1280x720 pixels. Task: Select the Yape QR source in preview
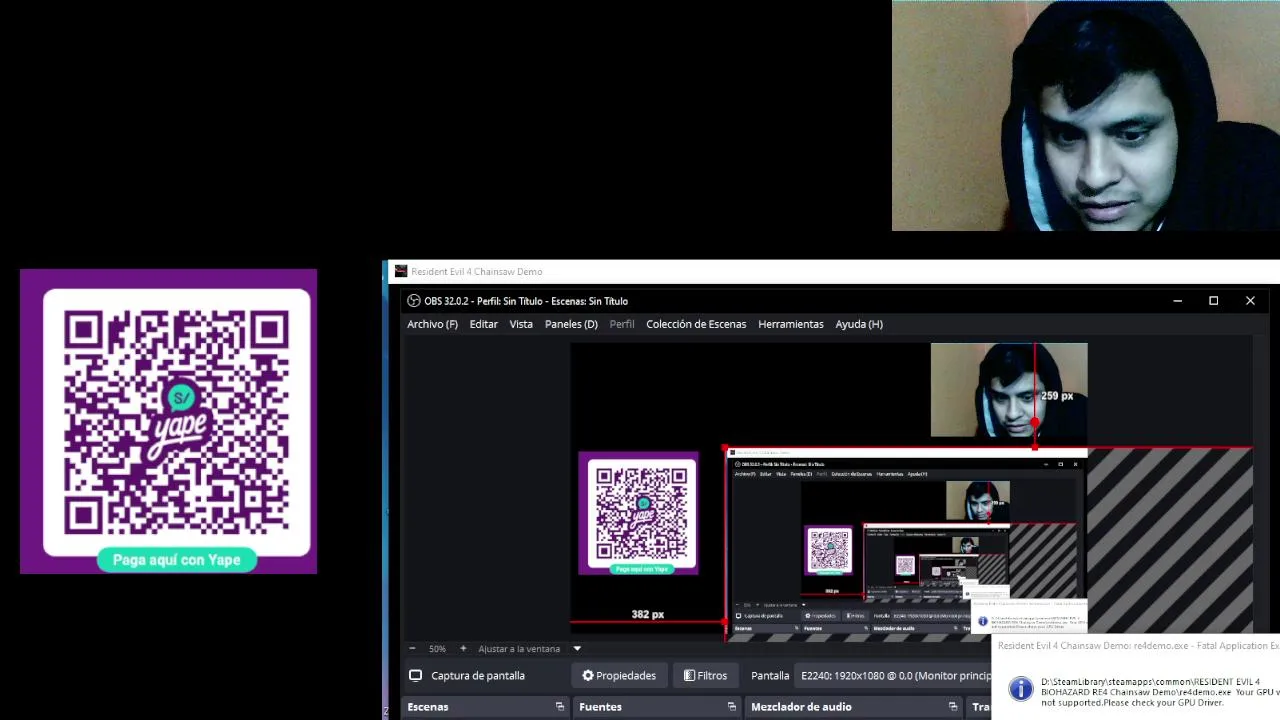pos(638,514)
